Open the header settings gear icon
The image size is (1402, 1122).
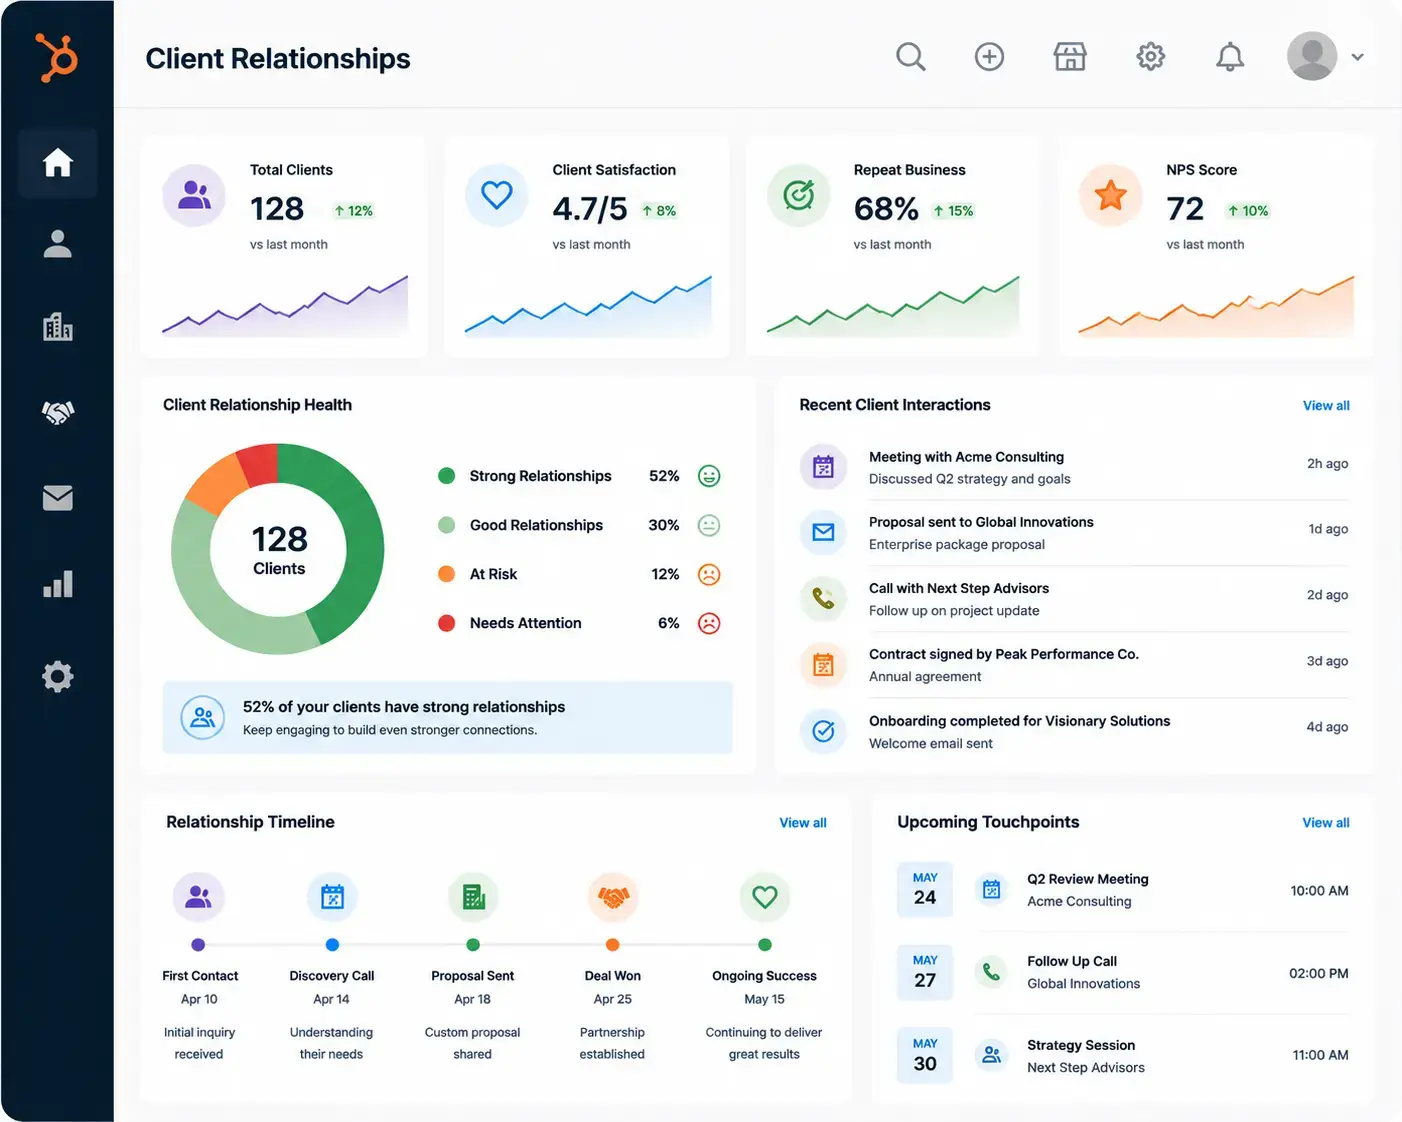click(1151, 57)
